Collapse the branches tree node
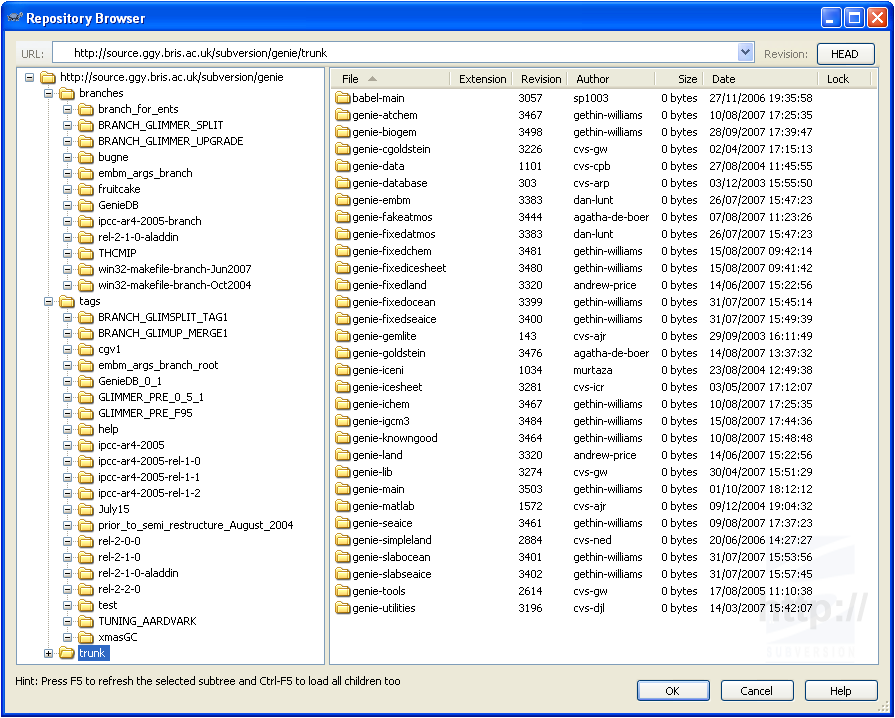 pos(49,93)
